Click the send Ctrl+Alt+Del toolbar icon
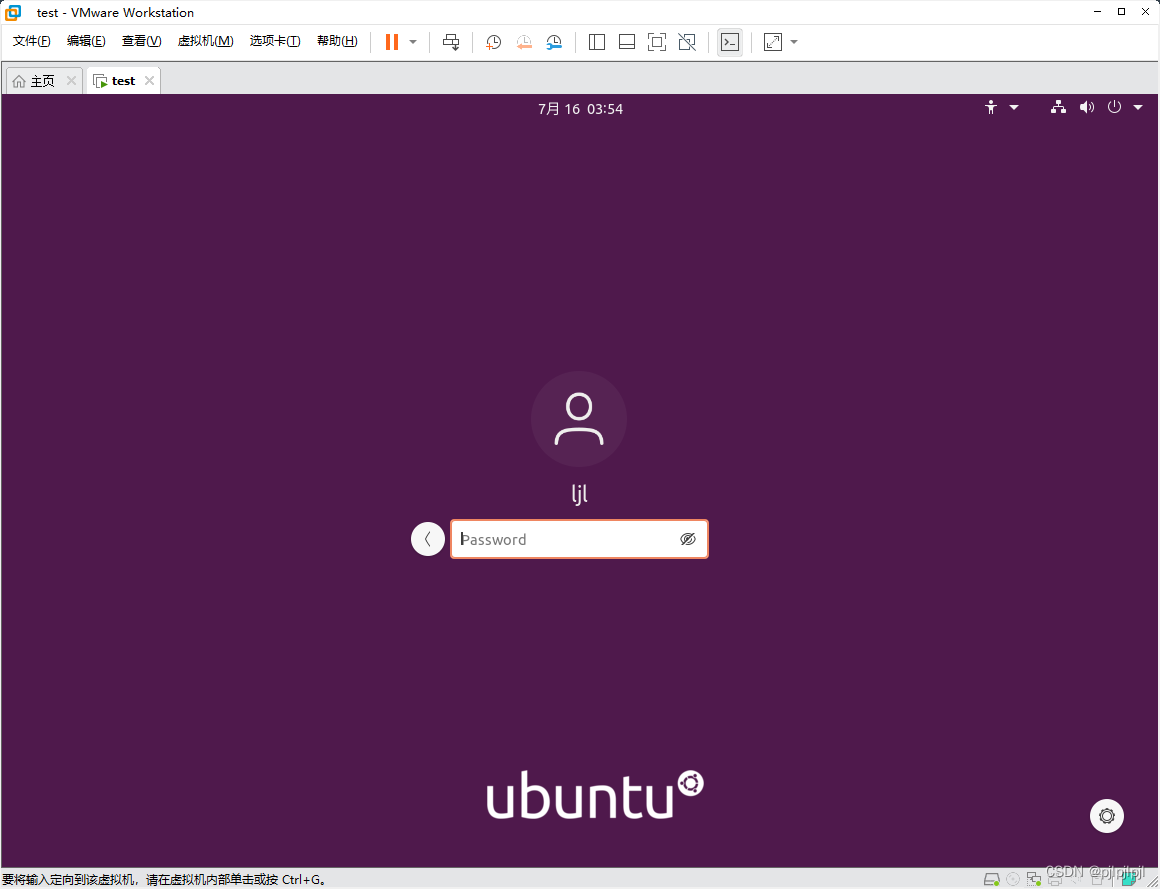 click(x=451, y=42)
